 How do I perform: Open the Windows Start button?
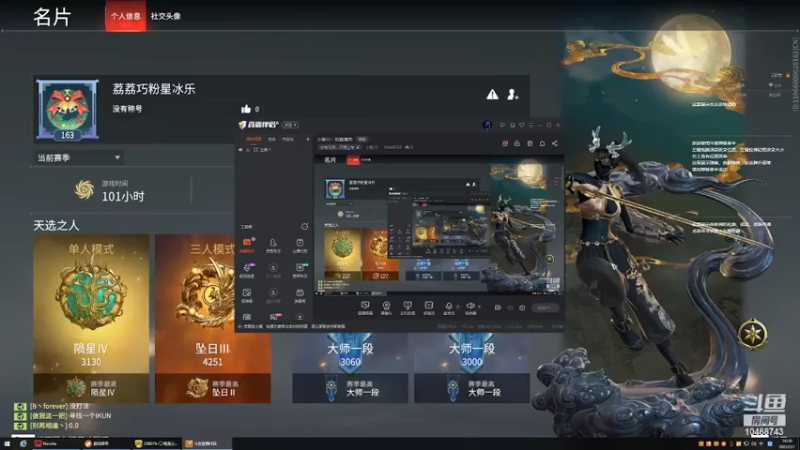coord(7,444)
